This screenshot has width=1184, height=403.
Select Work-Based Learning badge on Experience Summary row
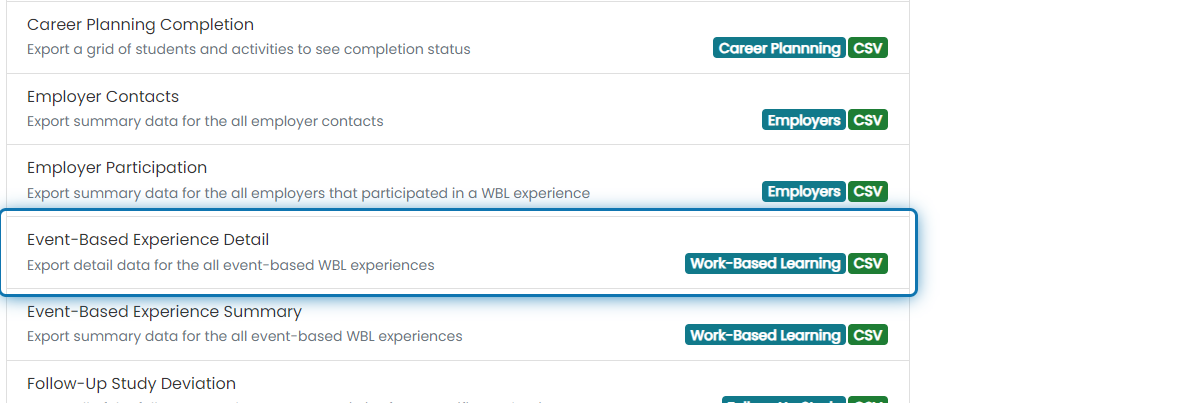(x=766, y=335)
